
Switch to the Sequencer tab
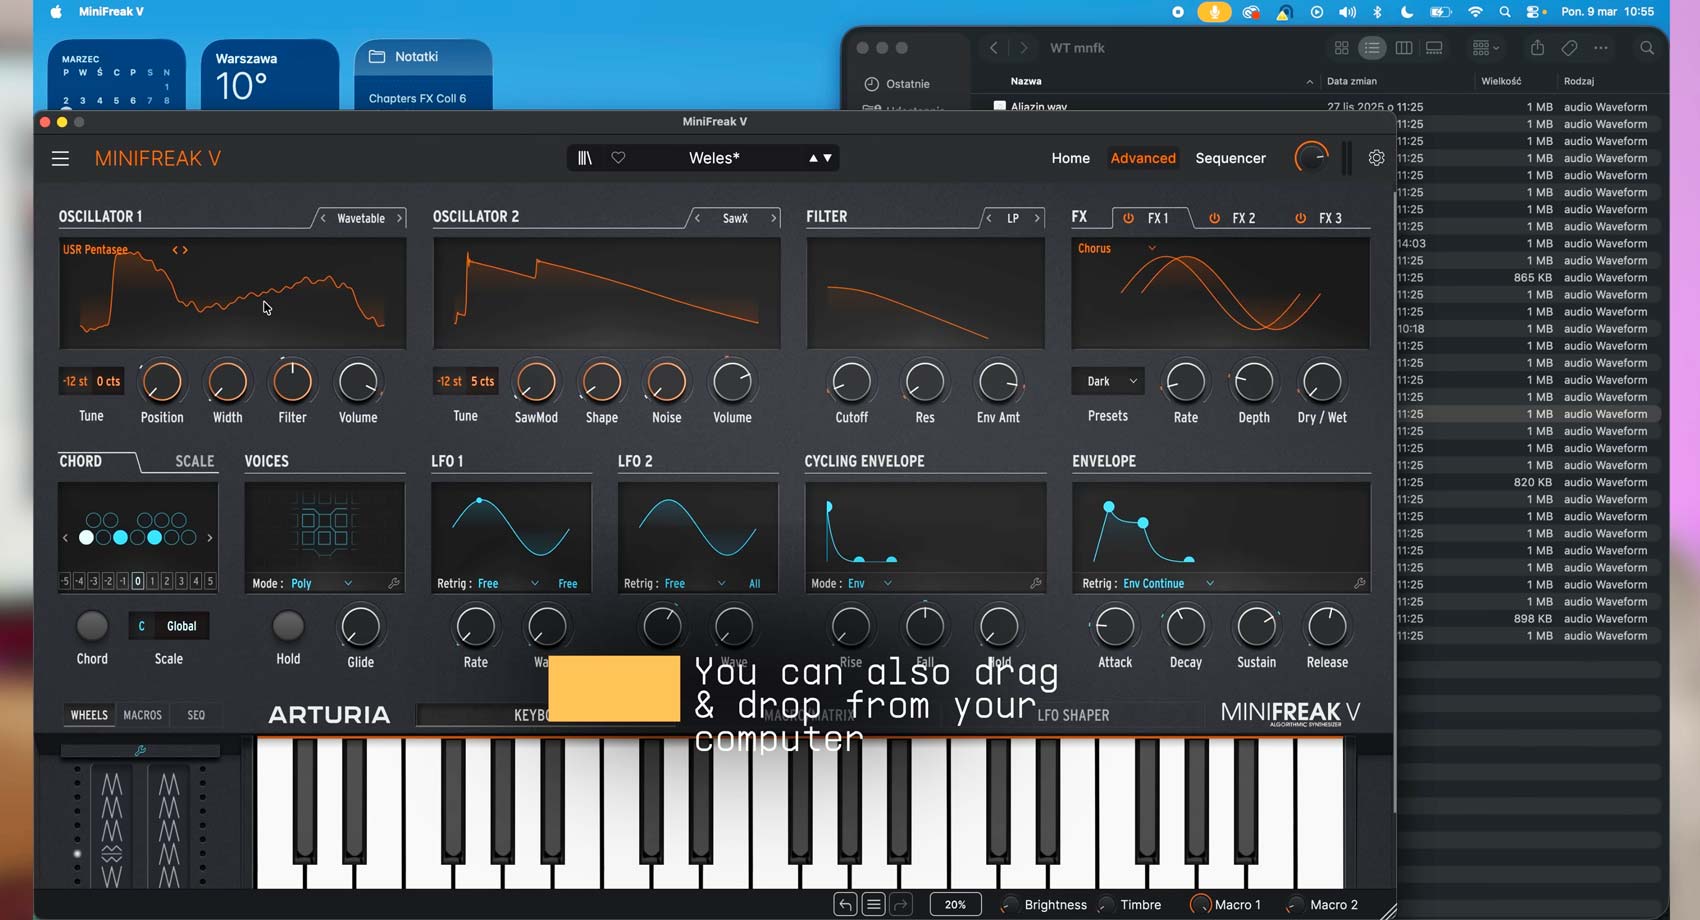point(1230,158)
